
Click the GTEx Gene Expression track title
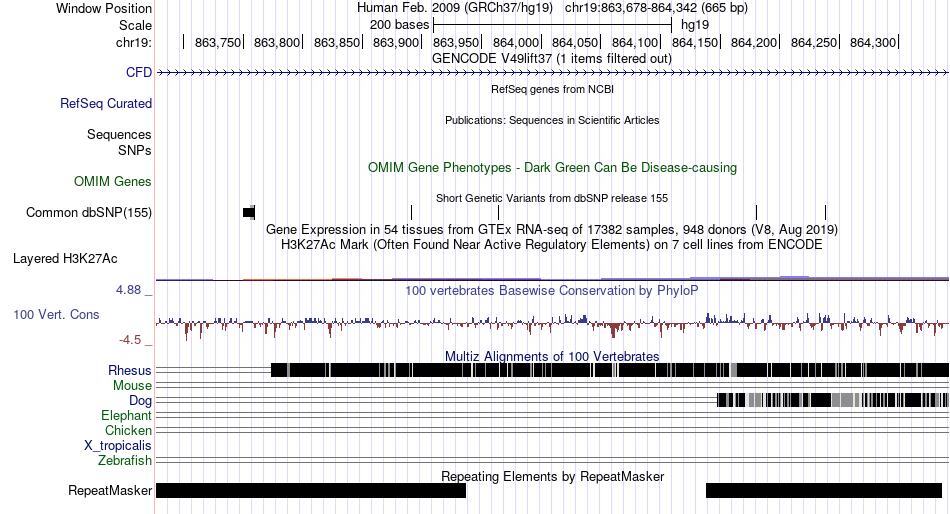(552, 230)
